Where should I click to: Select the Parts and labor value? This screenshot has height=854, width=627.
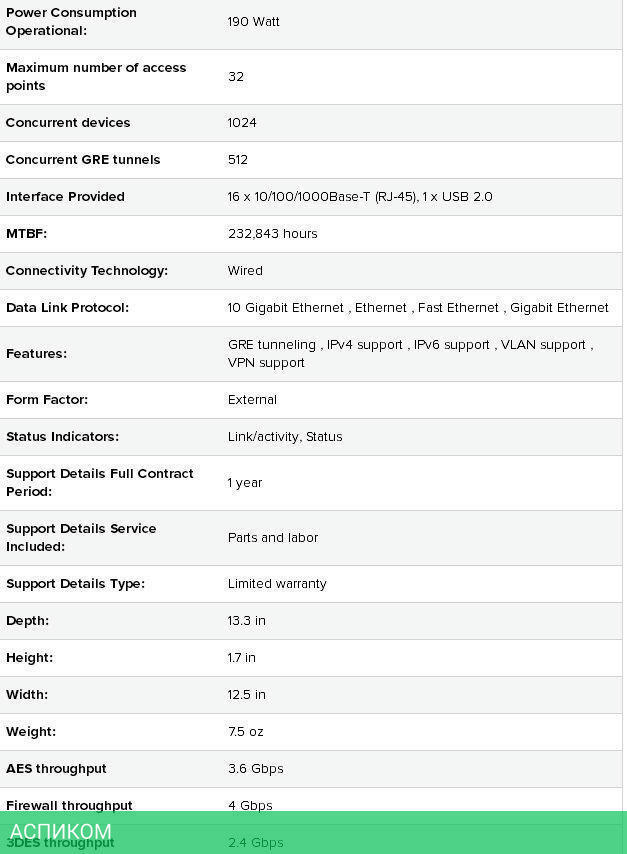[273, 538]
